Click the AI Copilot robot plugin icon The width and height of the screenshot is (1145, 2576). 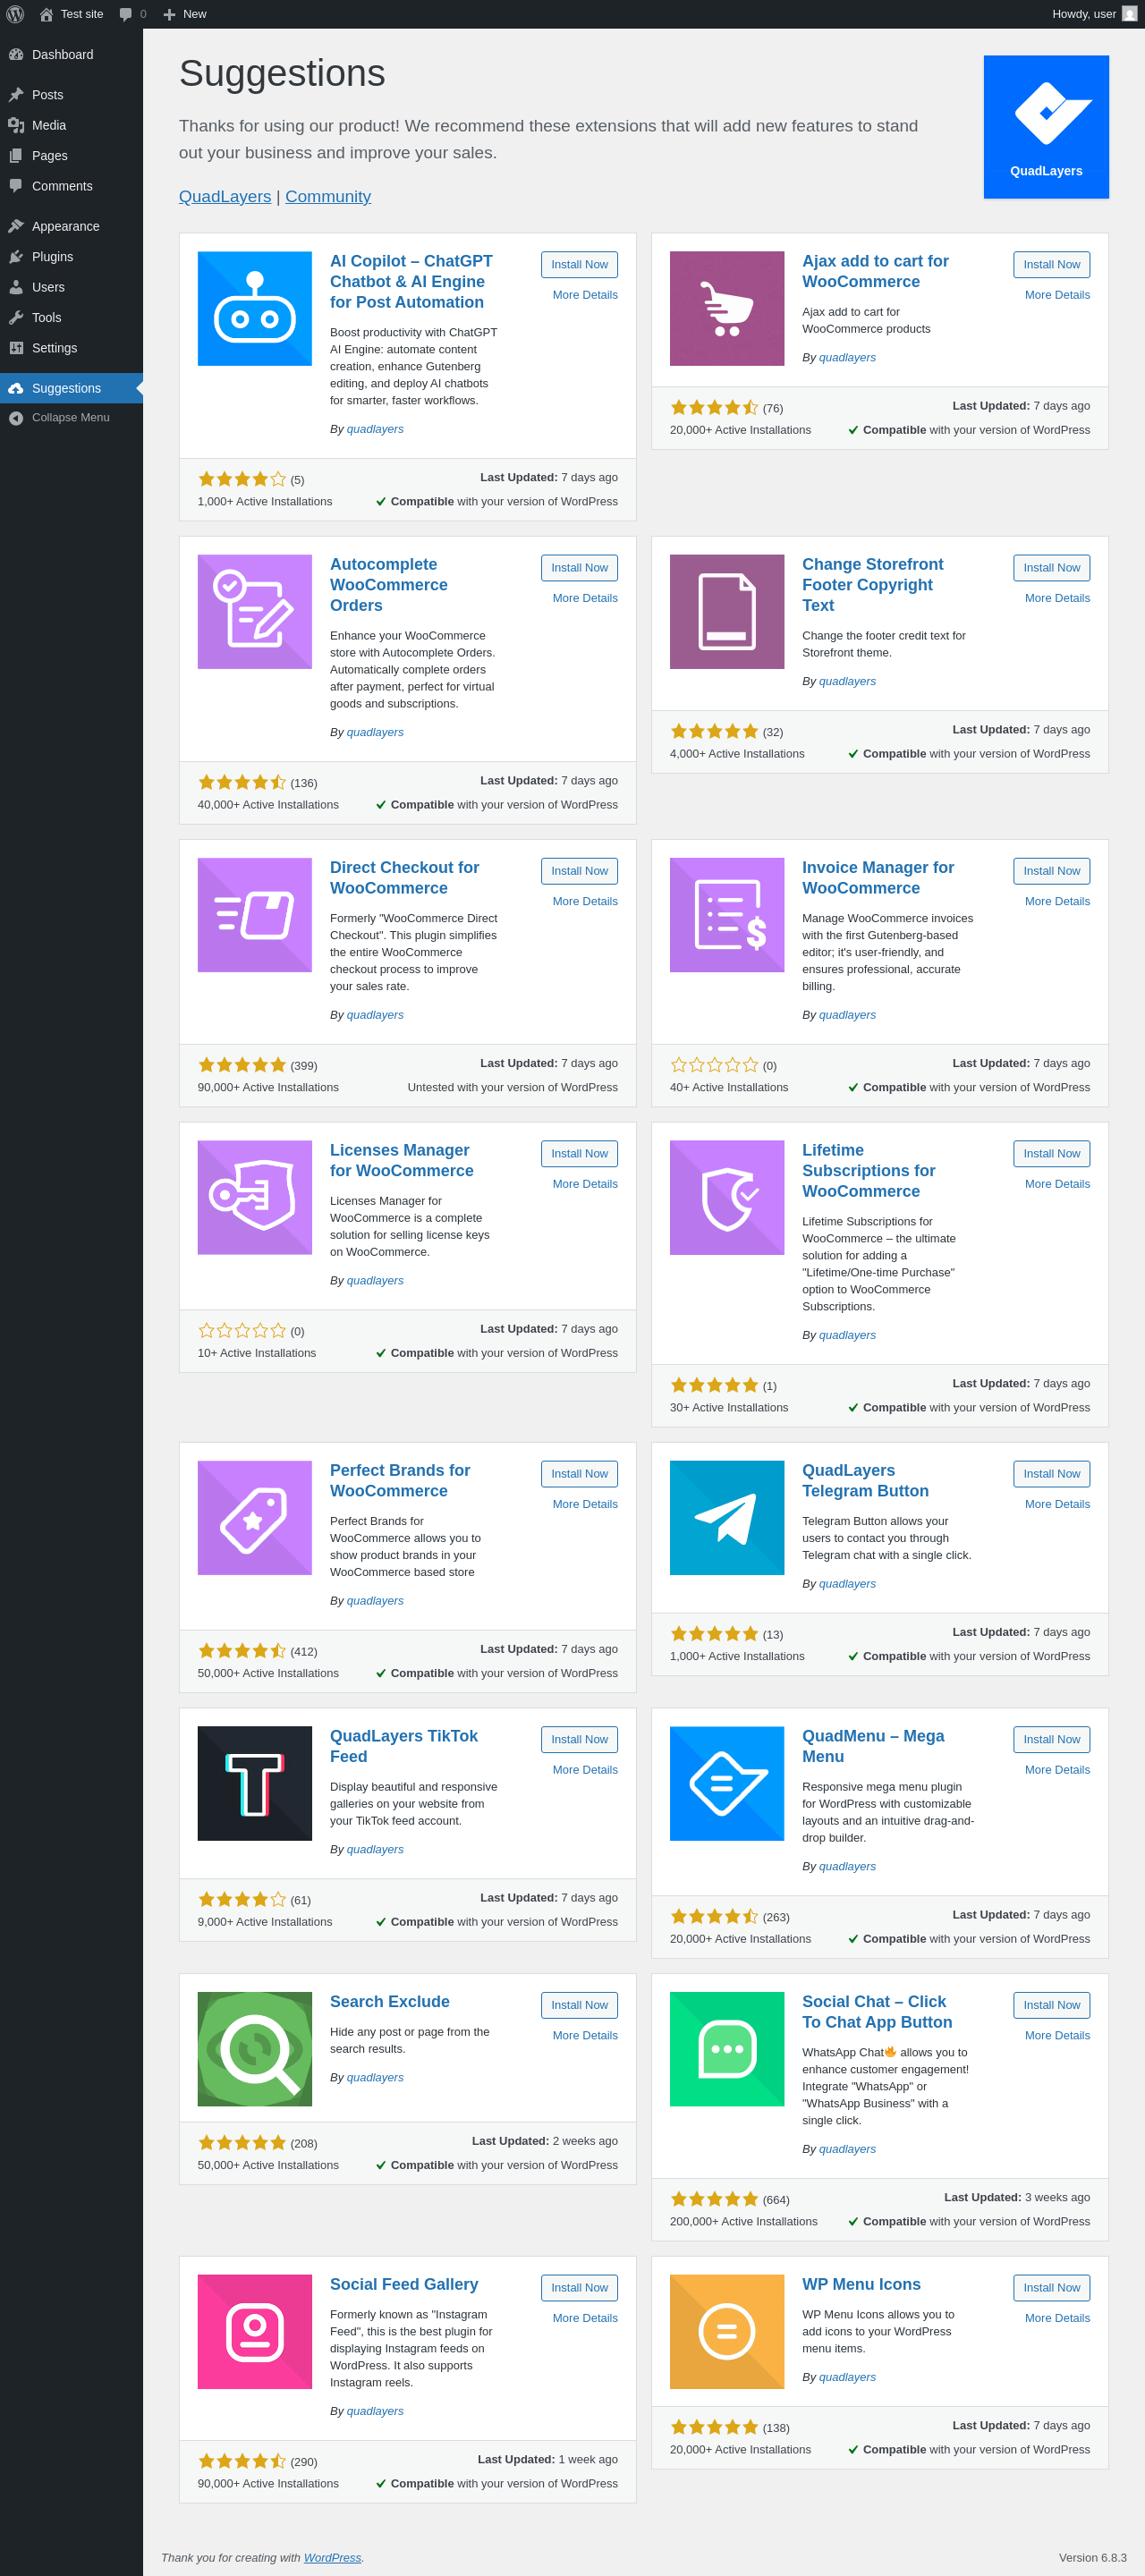tap(254, 309)
